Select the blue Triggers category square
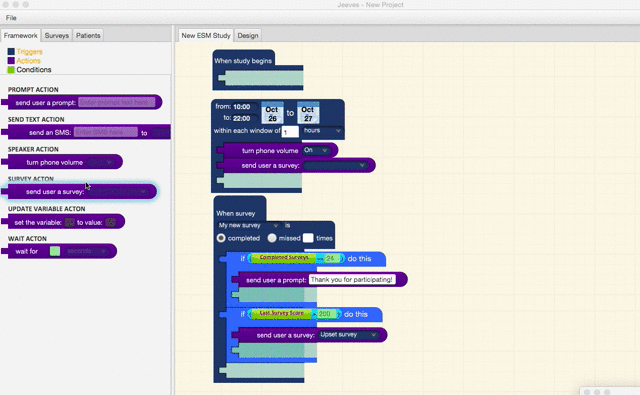Viewport: 640px width, 395px height. click(x=11, y=51)
